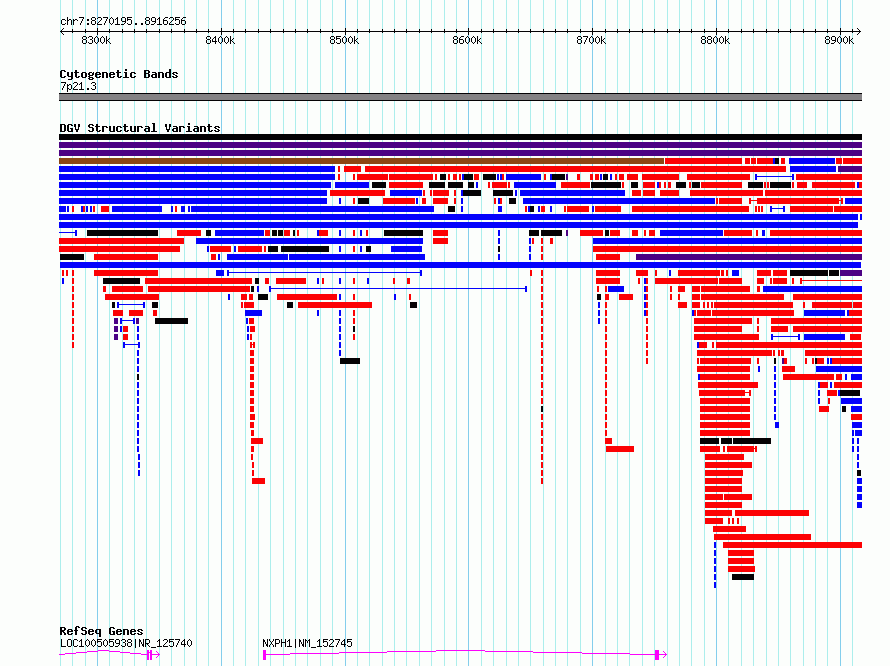Screen dimensions: 890x666
Task: Select the red variant bar ending the dashed red column near 8720k
Action: pyautogui.click(x=620, y=449)
